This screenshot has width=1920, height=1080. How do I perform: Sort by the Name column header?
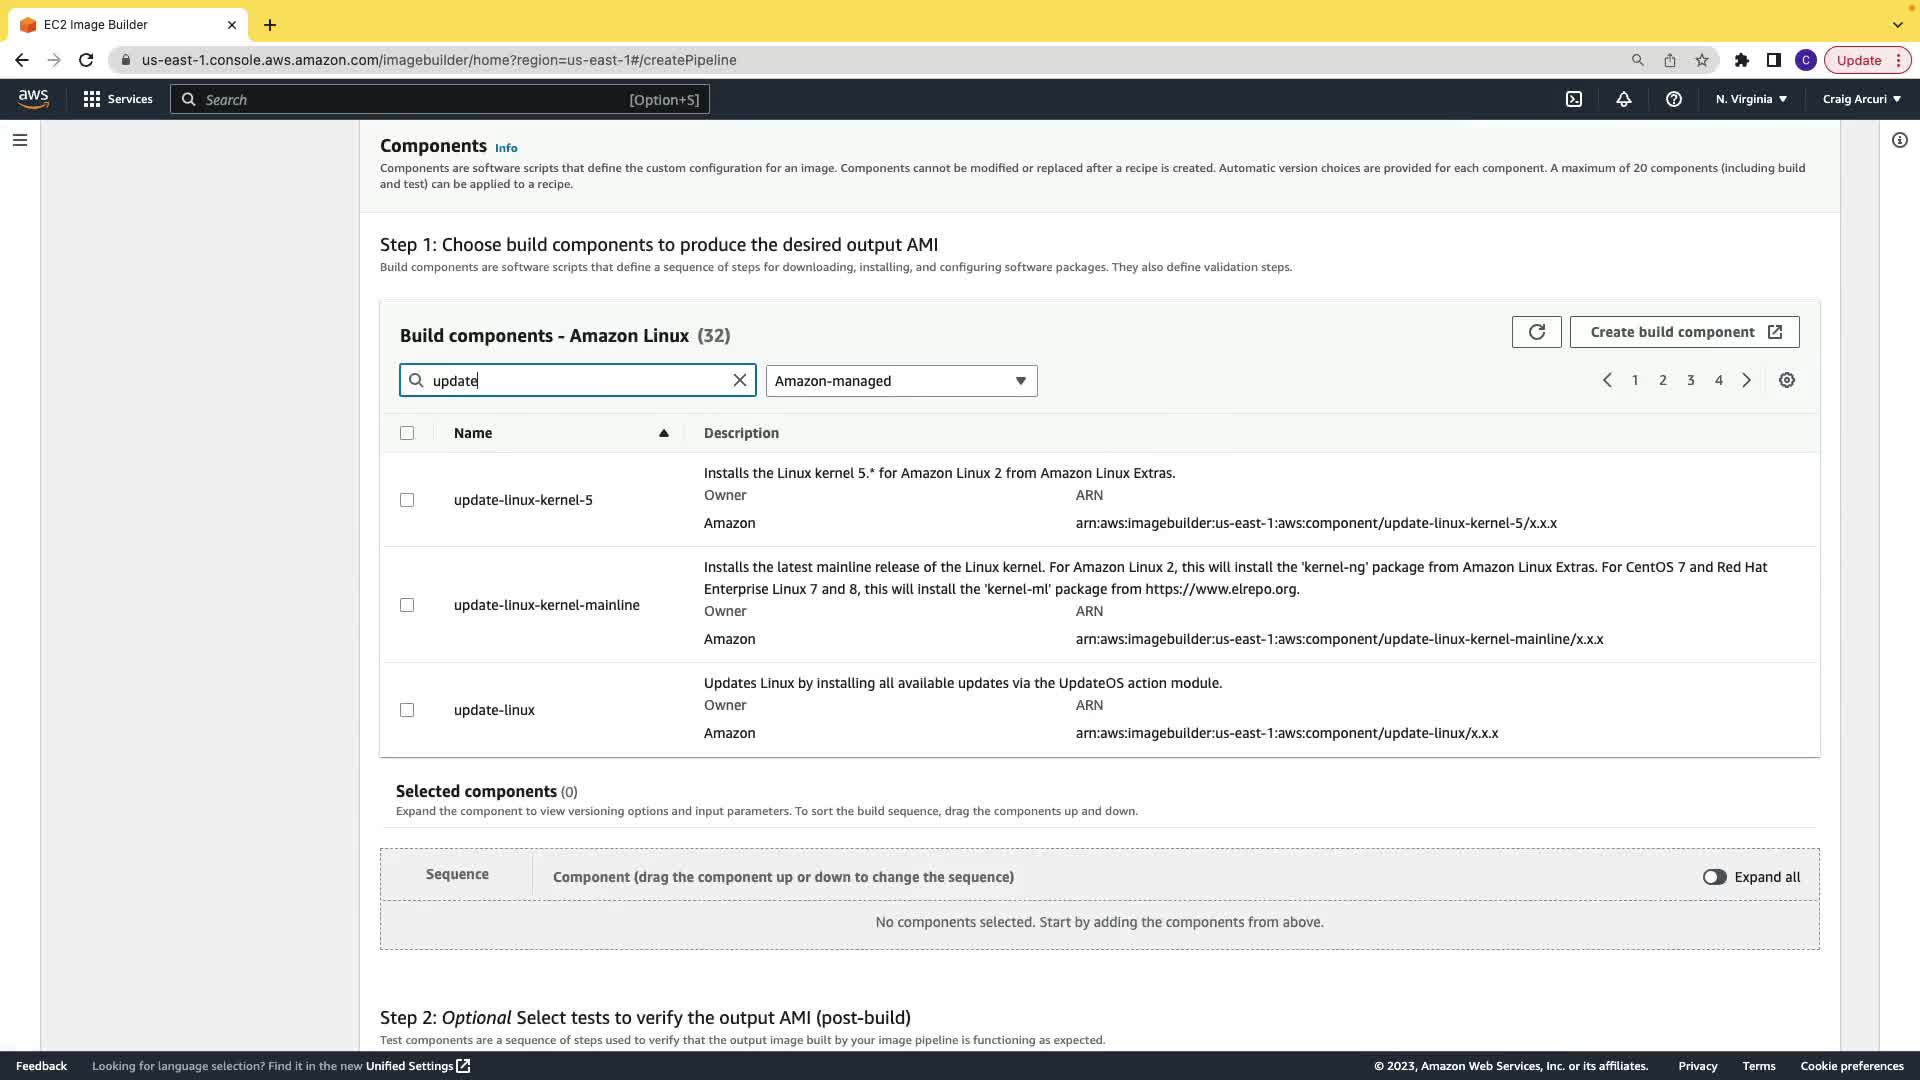(x=473, y=433)
